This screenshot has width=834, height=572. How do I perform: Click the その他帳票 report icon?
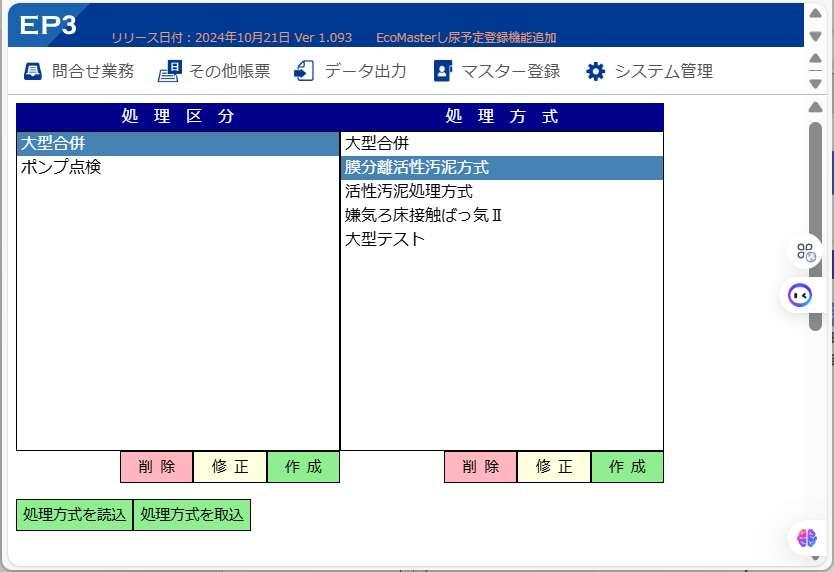coord(170,71)
